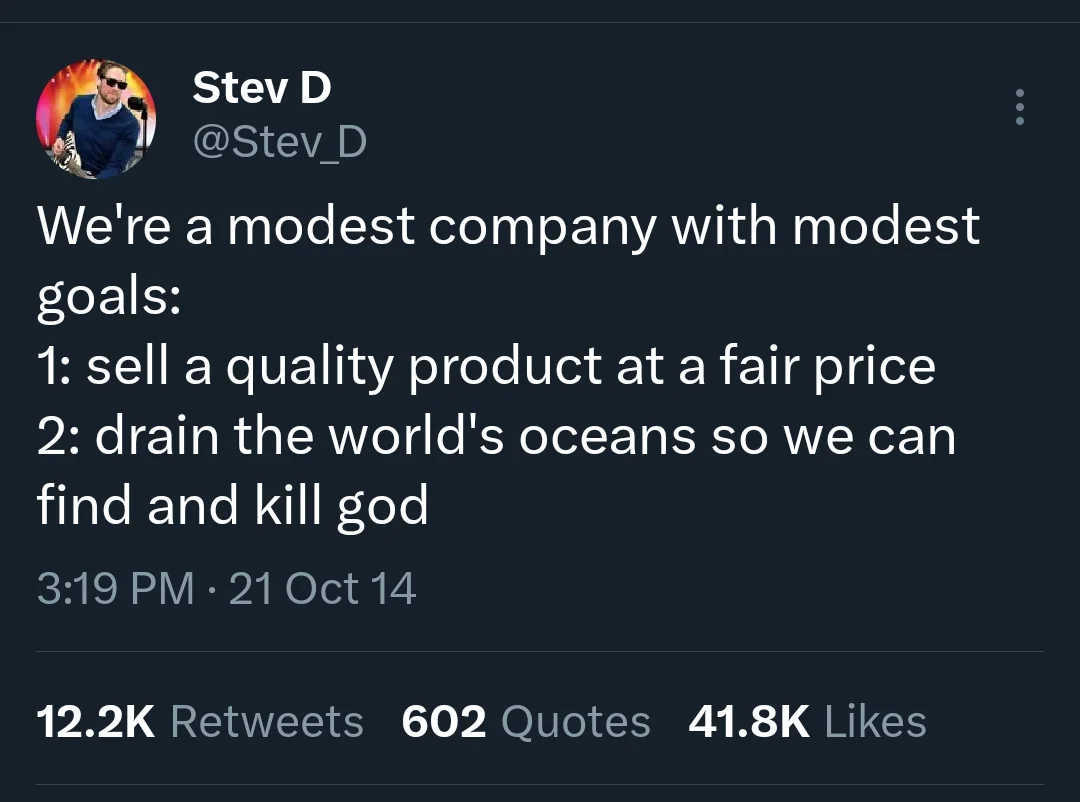Click the "2: drain the world's oceans" line

[496, 436]
